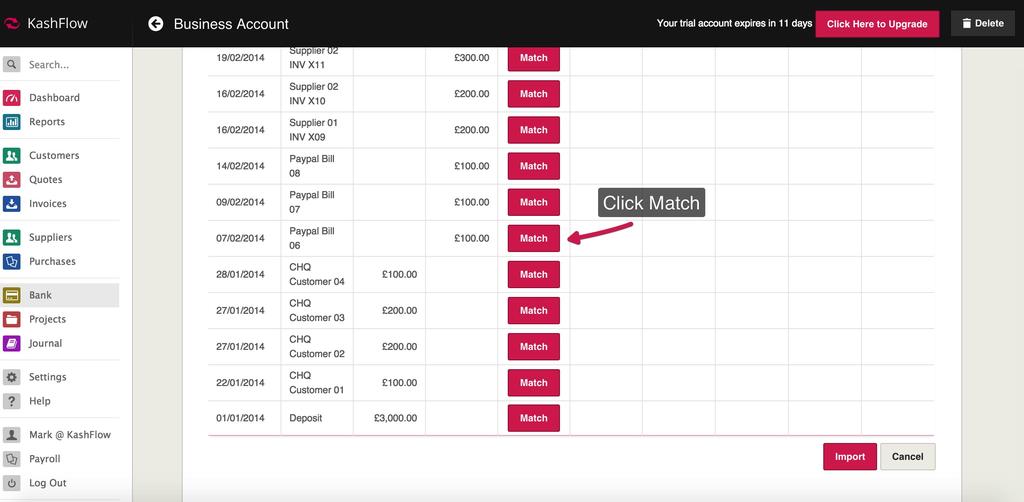Select the Customers icon in sidebar

tap(12, 156)
